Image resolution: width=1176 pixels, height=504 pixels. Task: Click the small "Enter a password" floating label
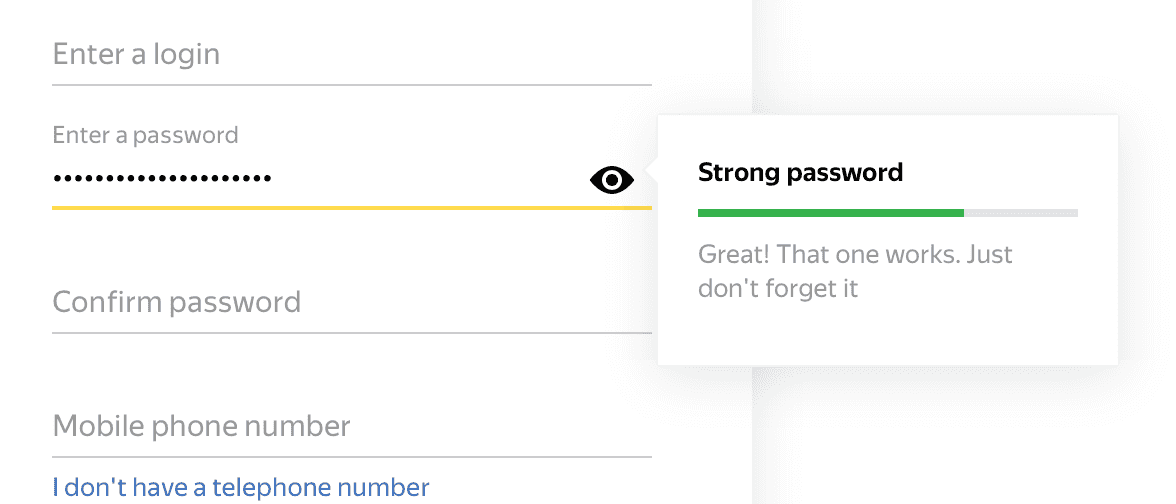tap(145, 135)
